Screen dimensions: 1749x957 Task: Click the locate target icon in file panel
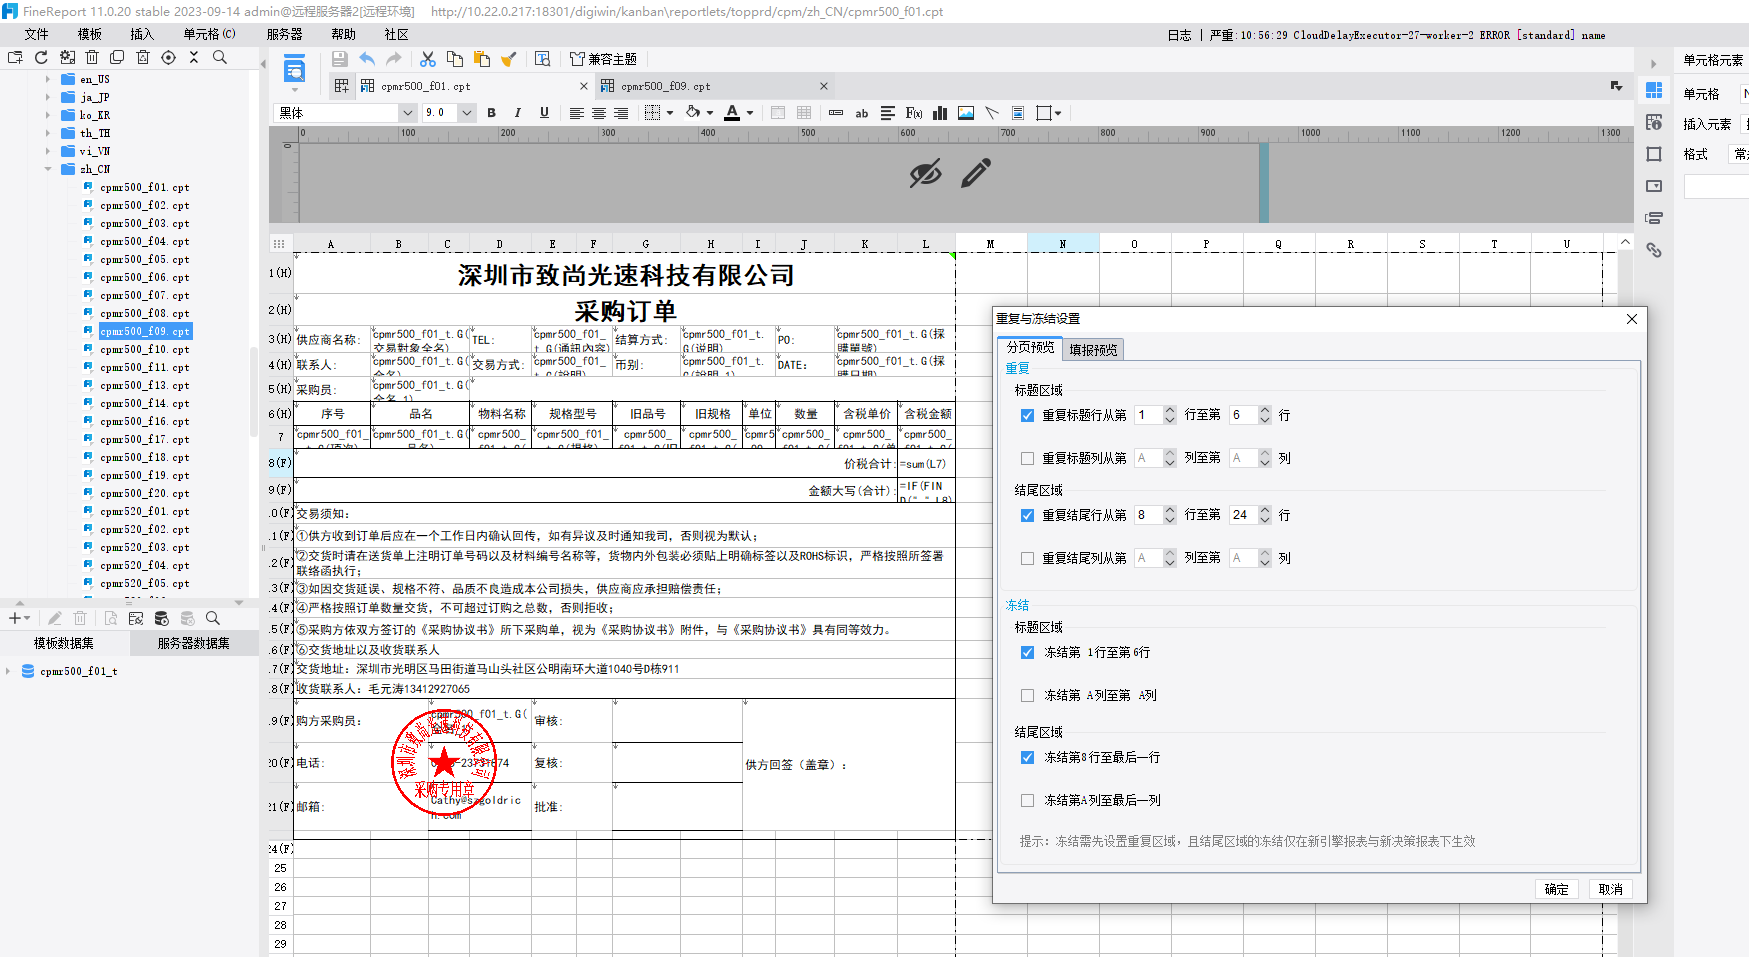point(168,58)
